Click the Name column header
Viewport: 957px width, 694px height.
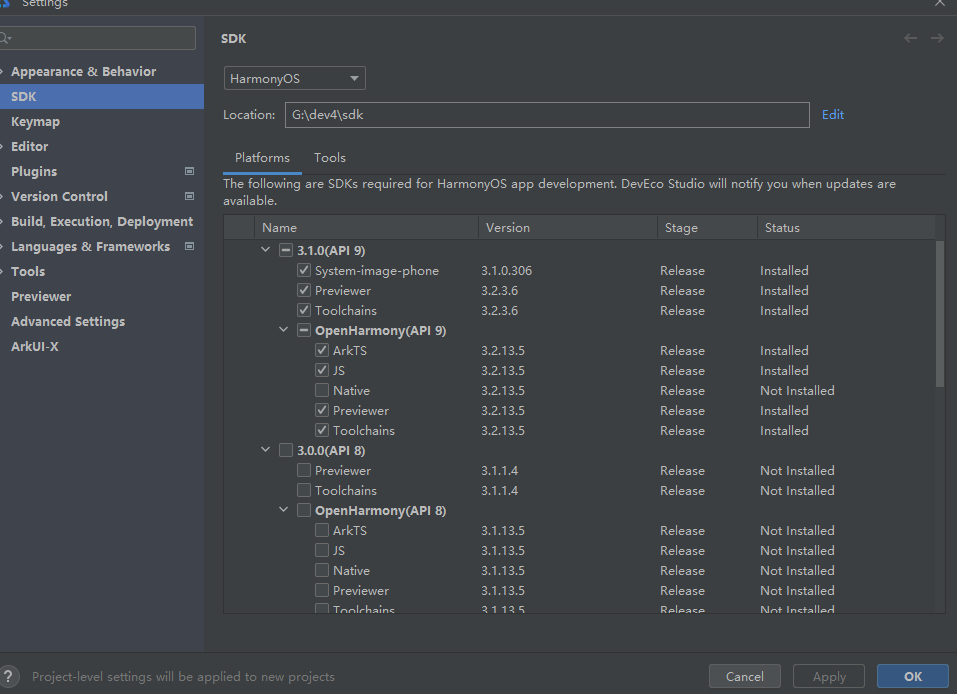pyautogui.click(x=366, y=227)
